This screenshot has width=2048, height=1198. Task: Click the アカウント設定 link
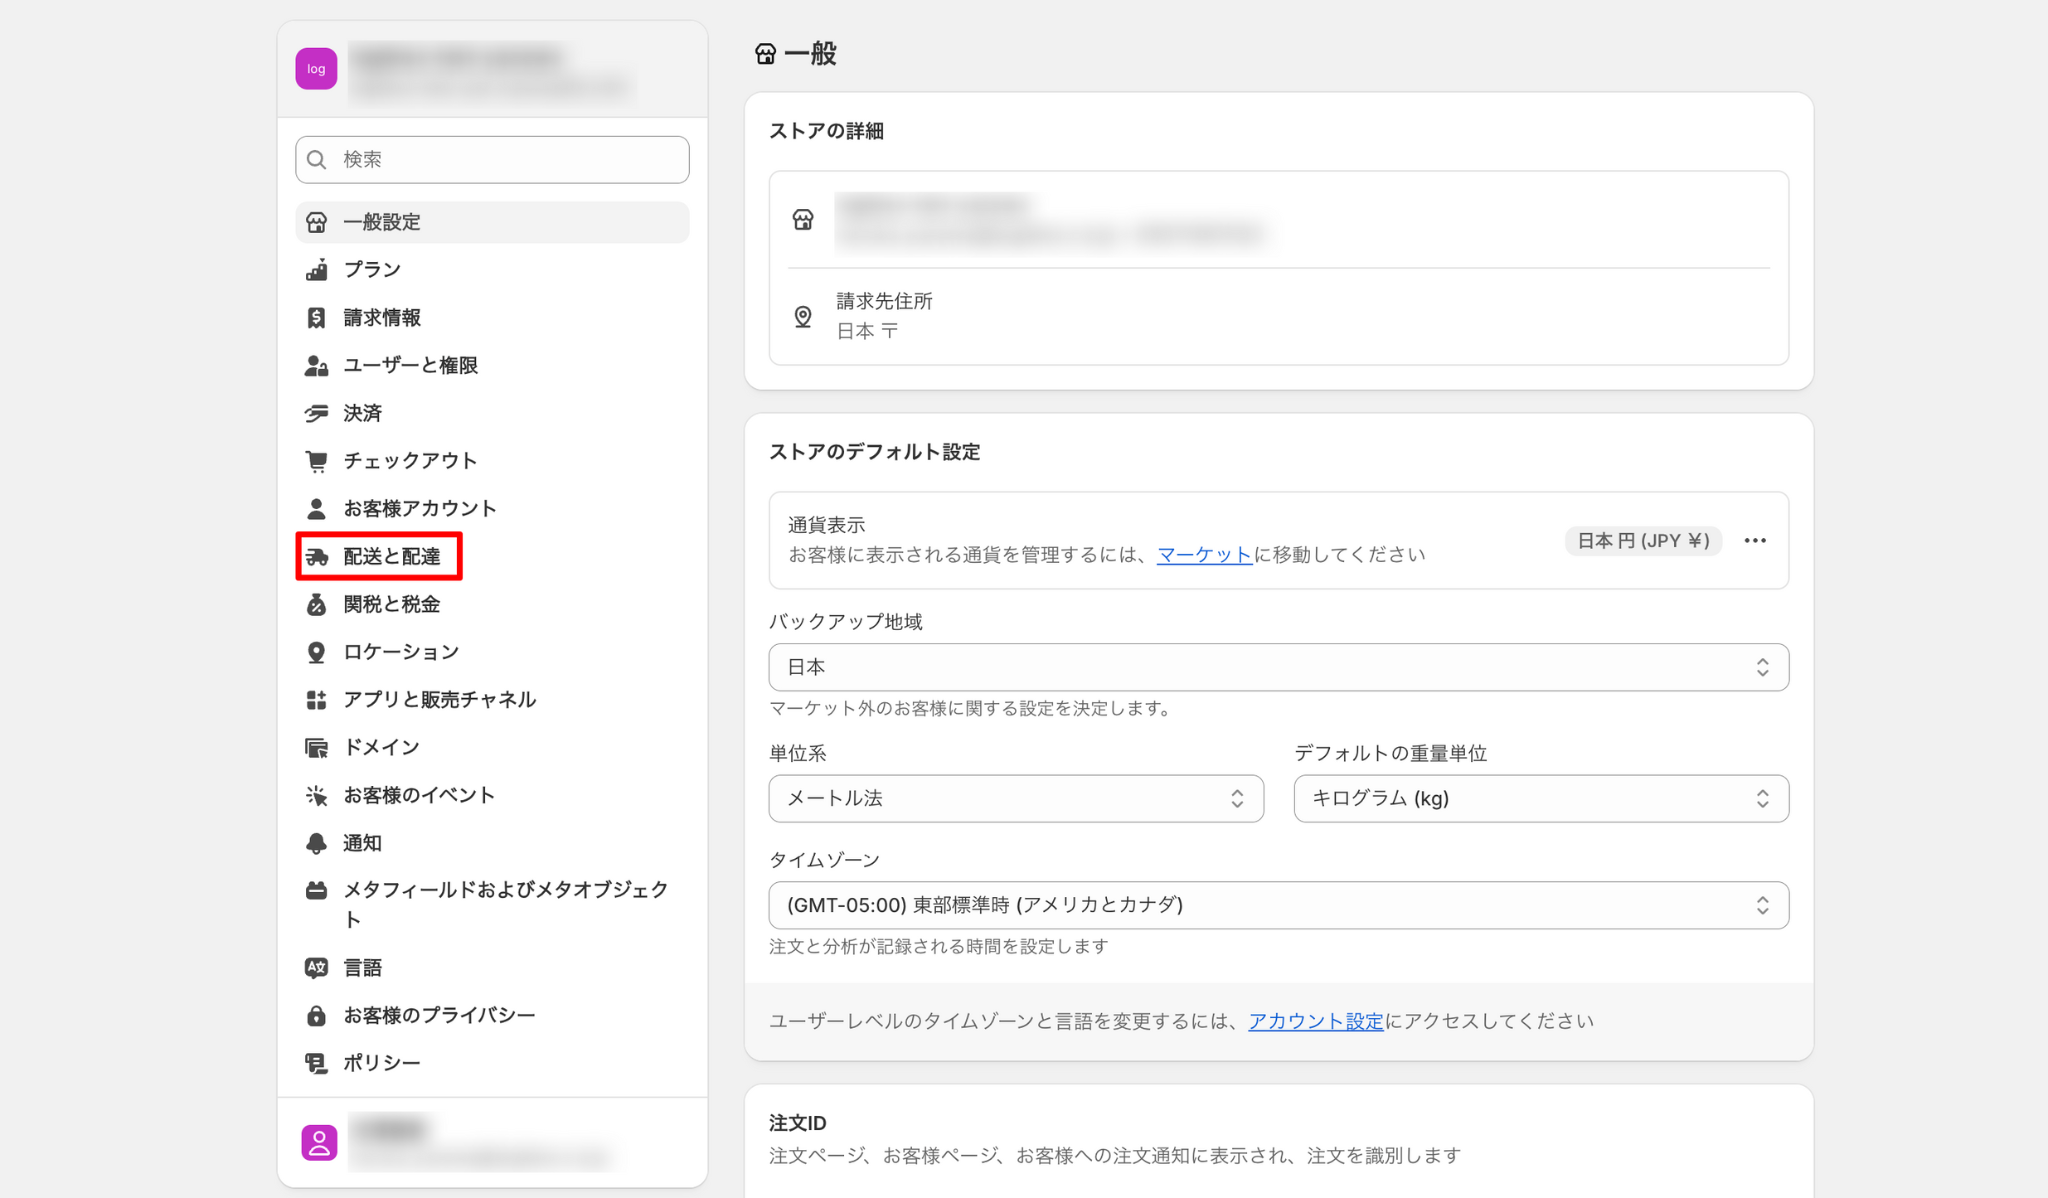[x=1315, y=1021]
